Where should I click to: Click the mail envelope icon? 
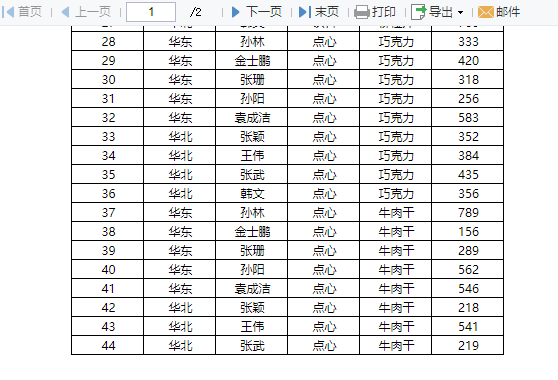click(x=486, y=12)
